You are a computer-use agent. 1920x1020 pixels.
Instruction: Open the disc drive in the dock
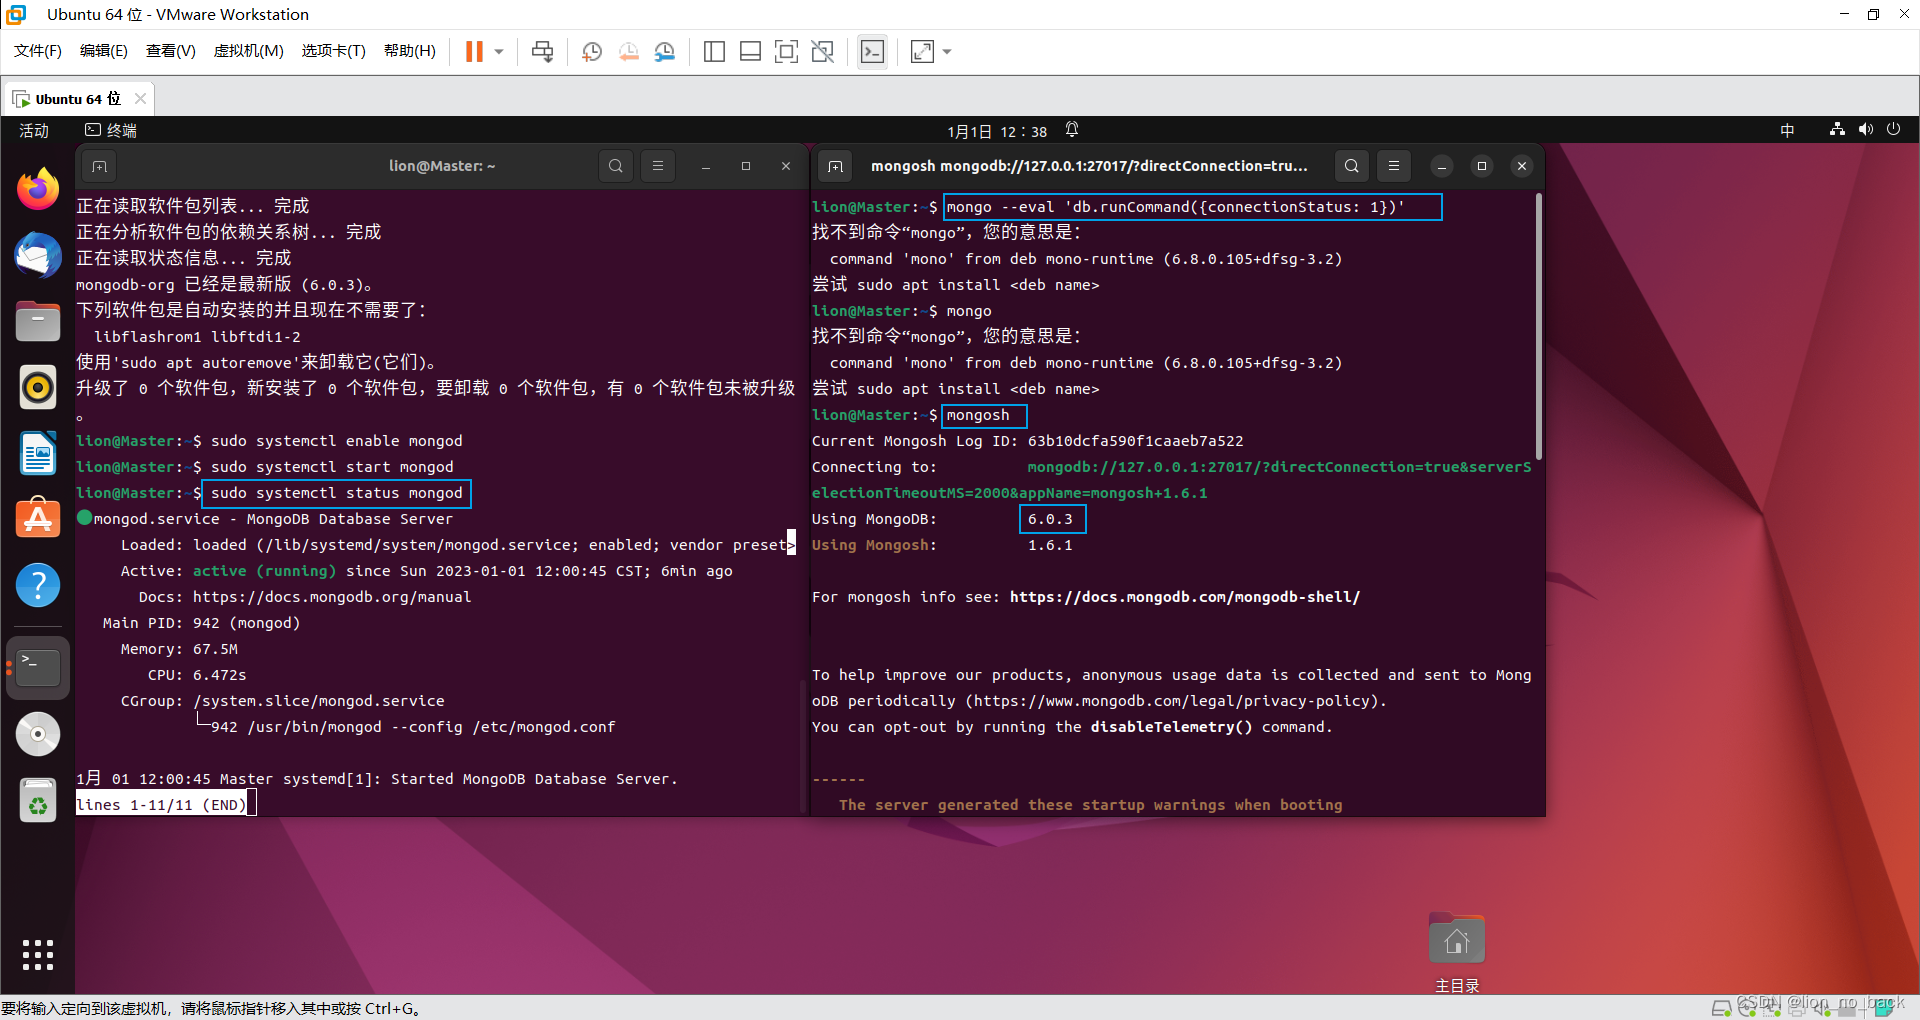(x=38, y=734)
